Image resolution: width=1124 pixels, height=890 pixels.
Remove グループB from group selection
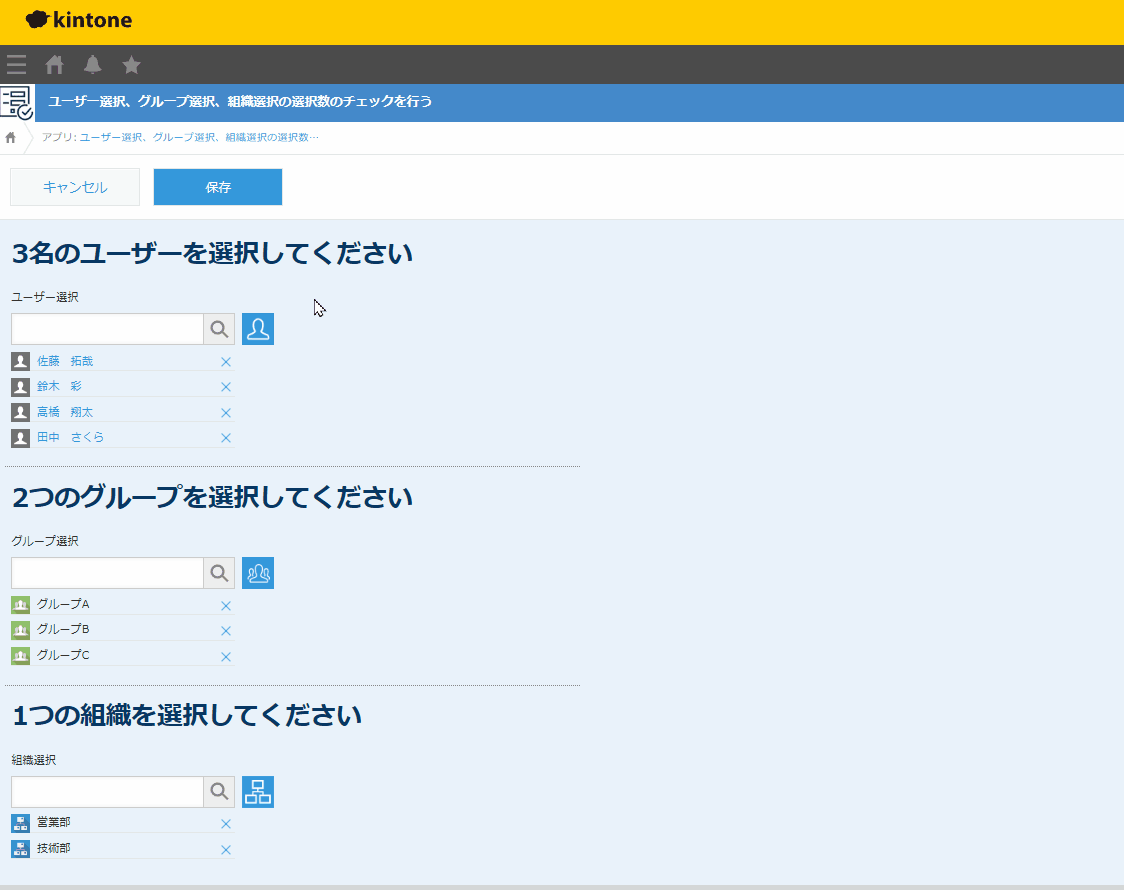pos(226,631)
